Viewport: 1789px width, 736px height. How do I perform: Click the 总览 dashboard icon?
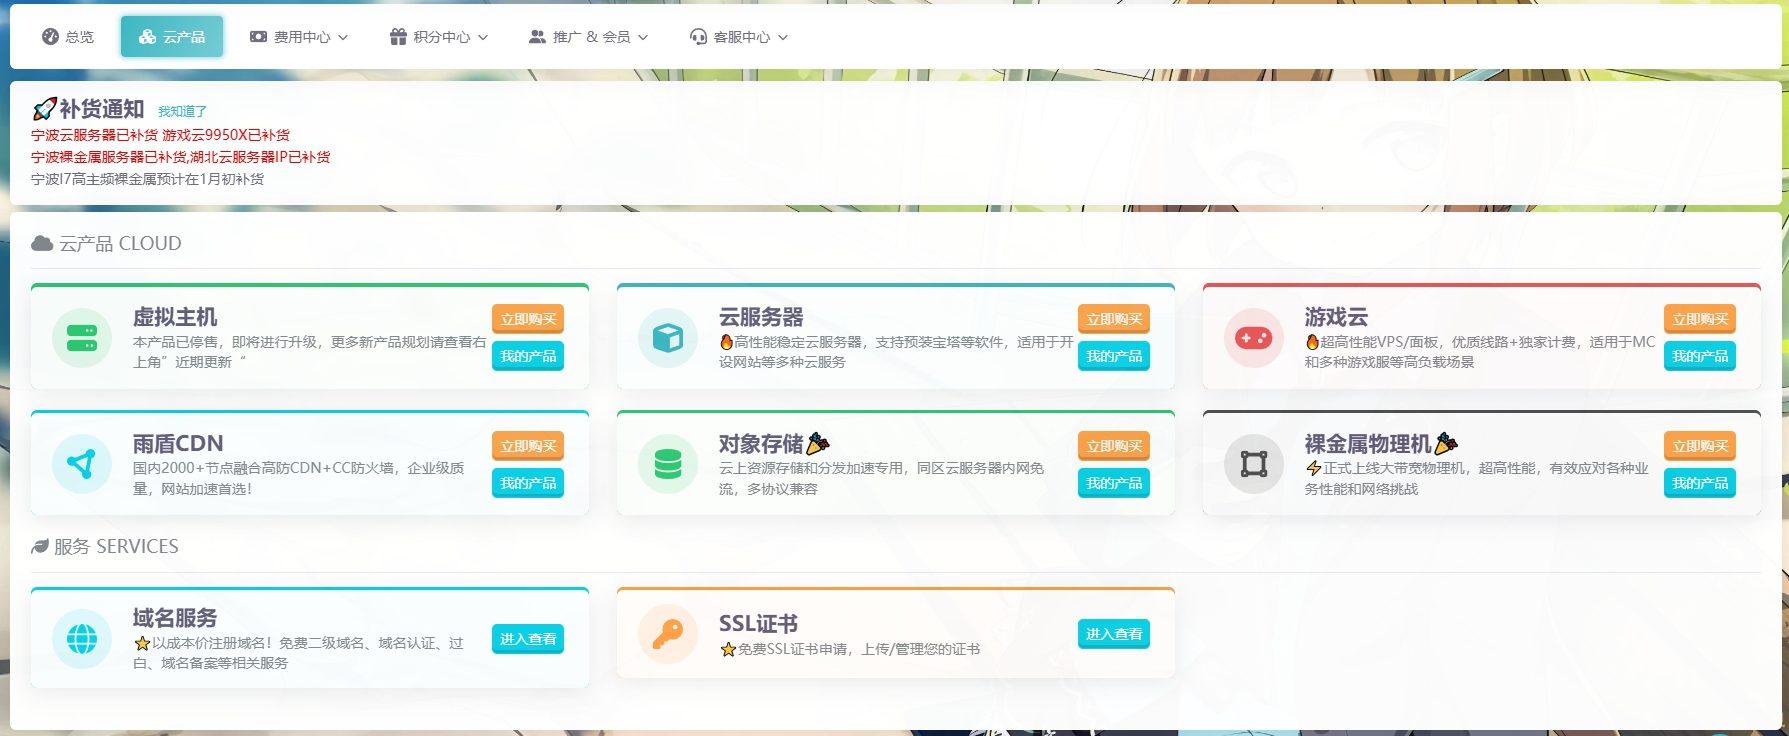(x=50, y=37)
